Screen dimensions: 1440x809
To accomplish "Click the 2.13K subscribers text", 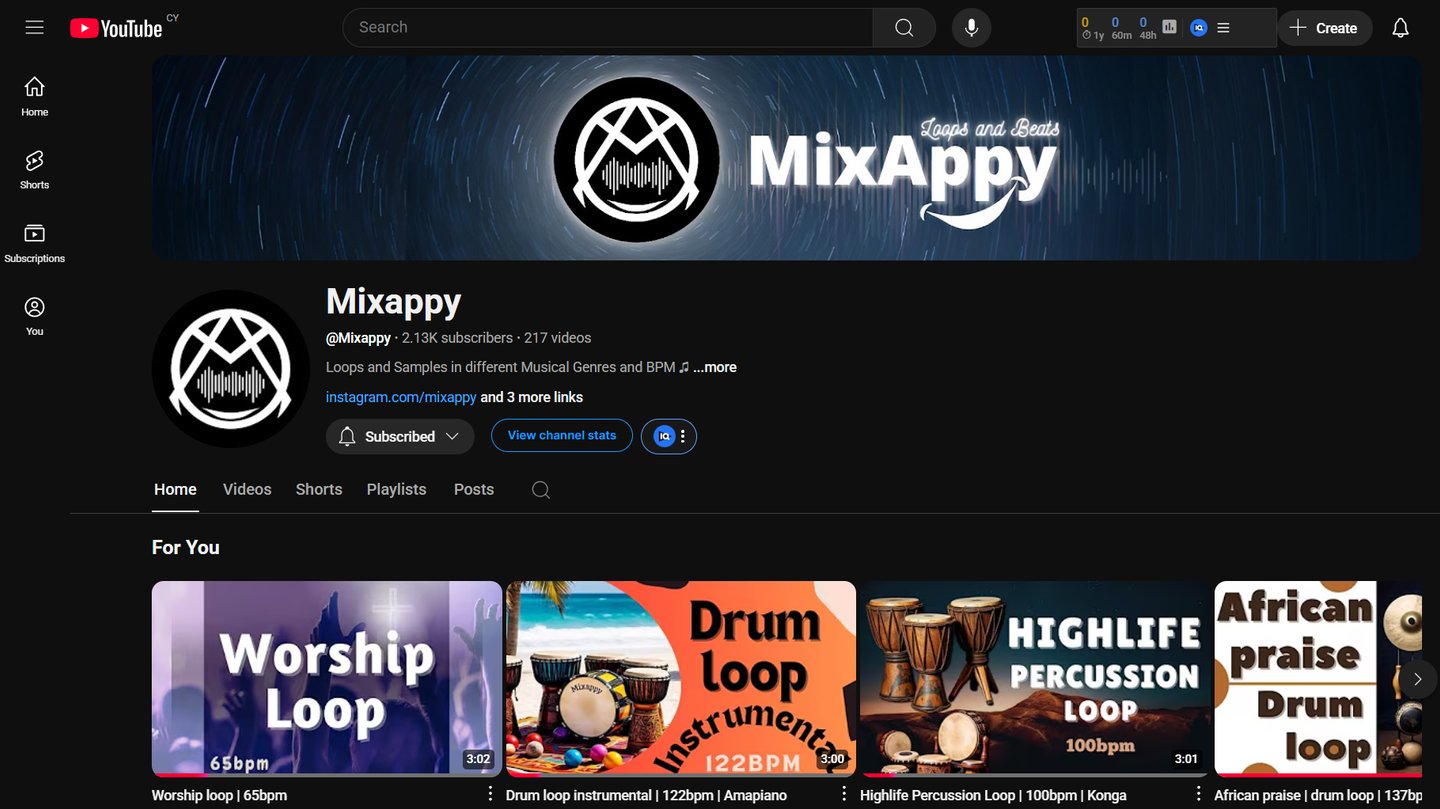I will pyautogui.click(x=457, y=338).
